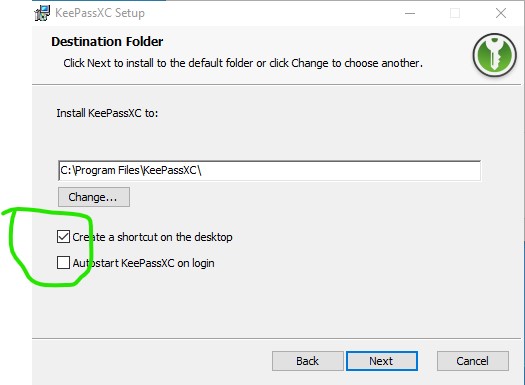Enable the Autostart KeePassXC on login checkbox
The image size is (525, 385).
click(x=63, y=263)
